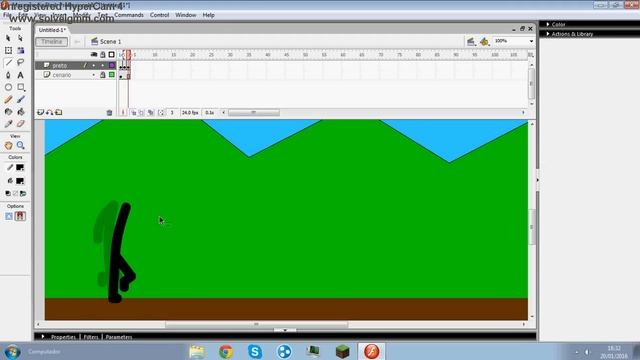Click Show/Hide All Layers eye header
This screenshot has width=640, height=360.
point(93,54)
